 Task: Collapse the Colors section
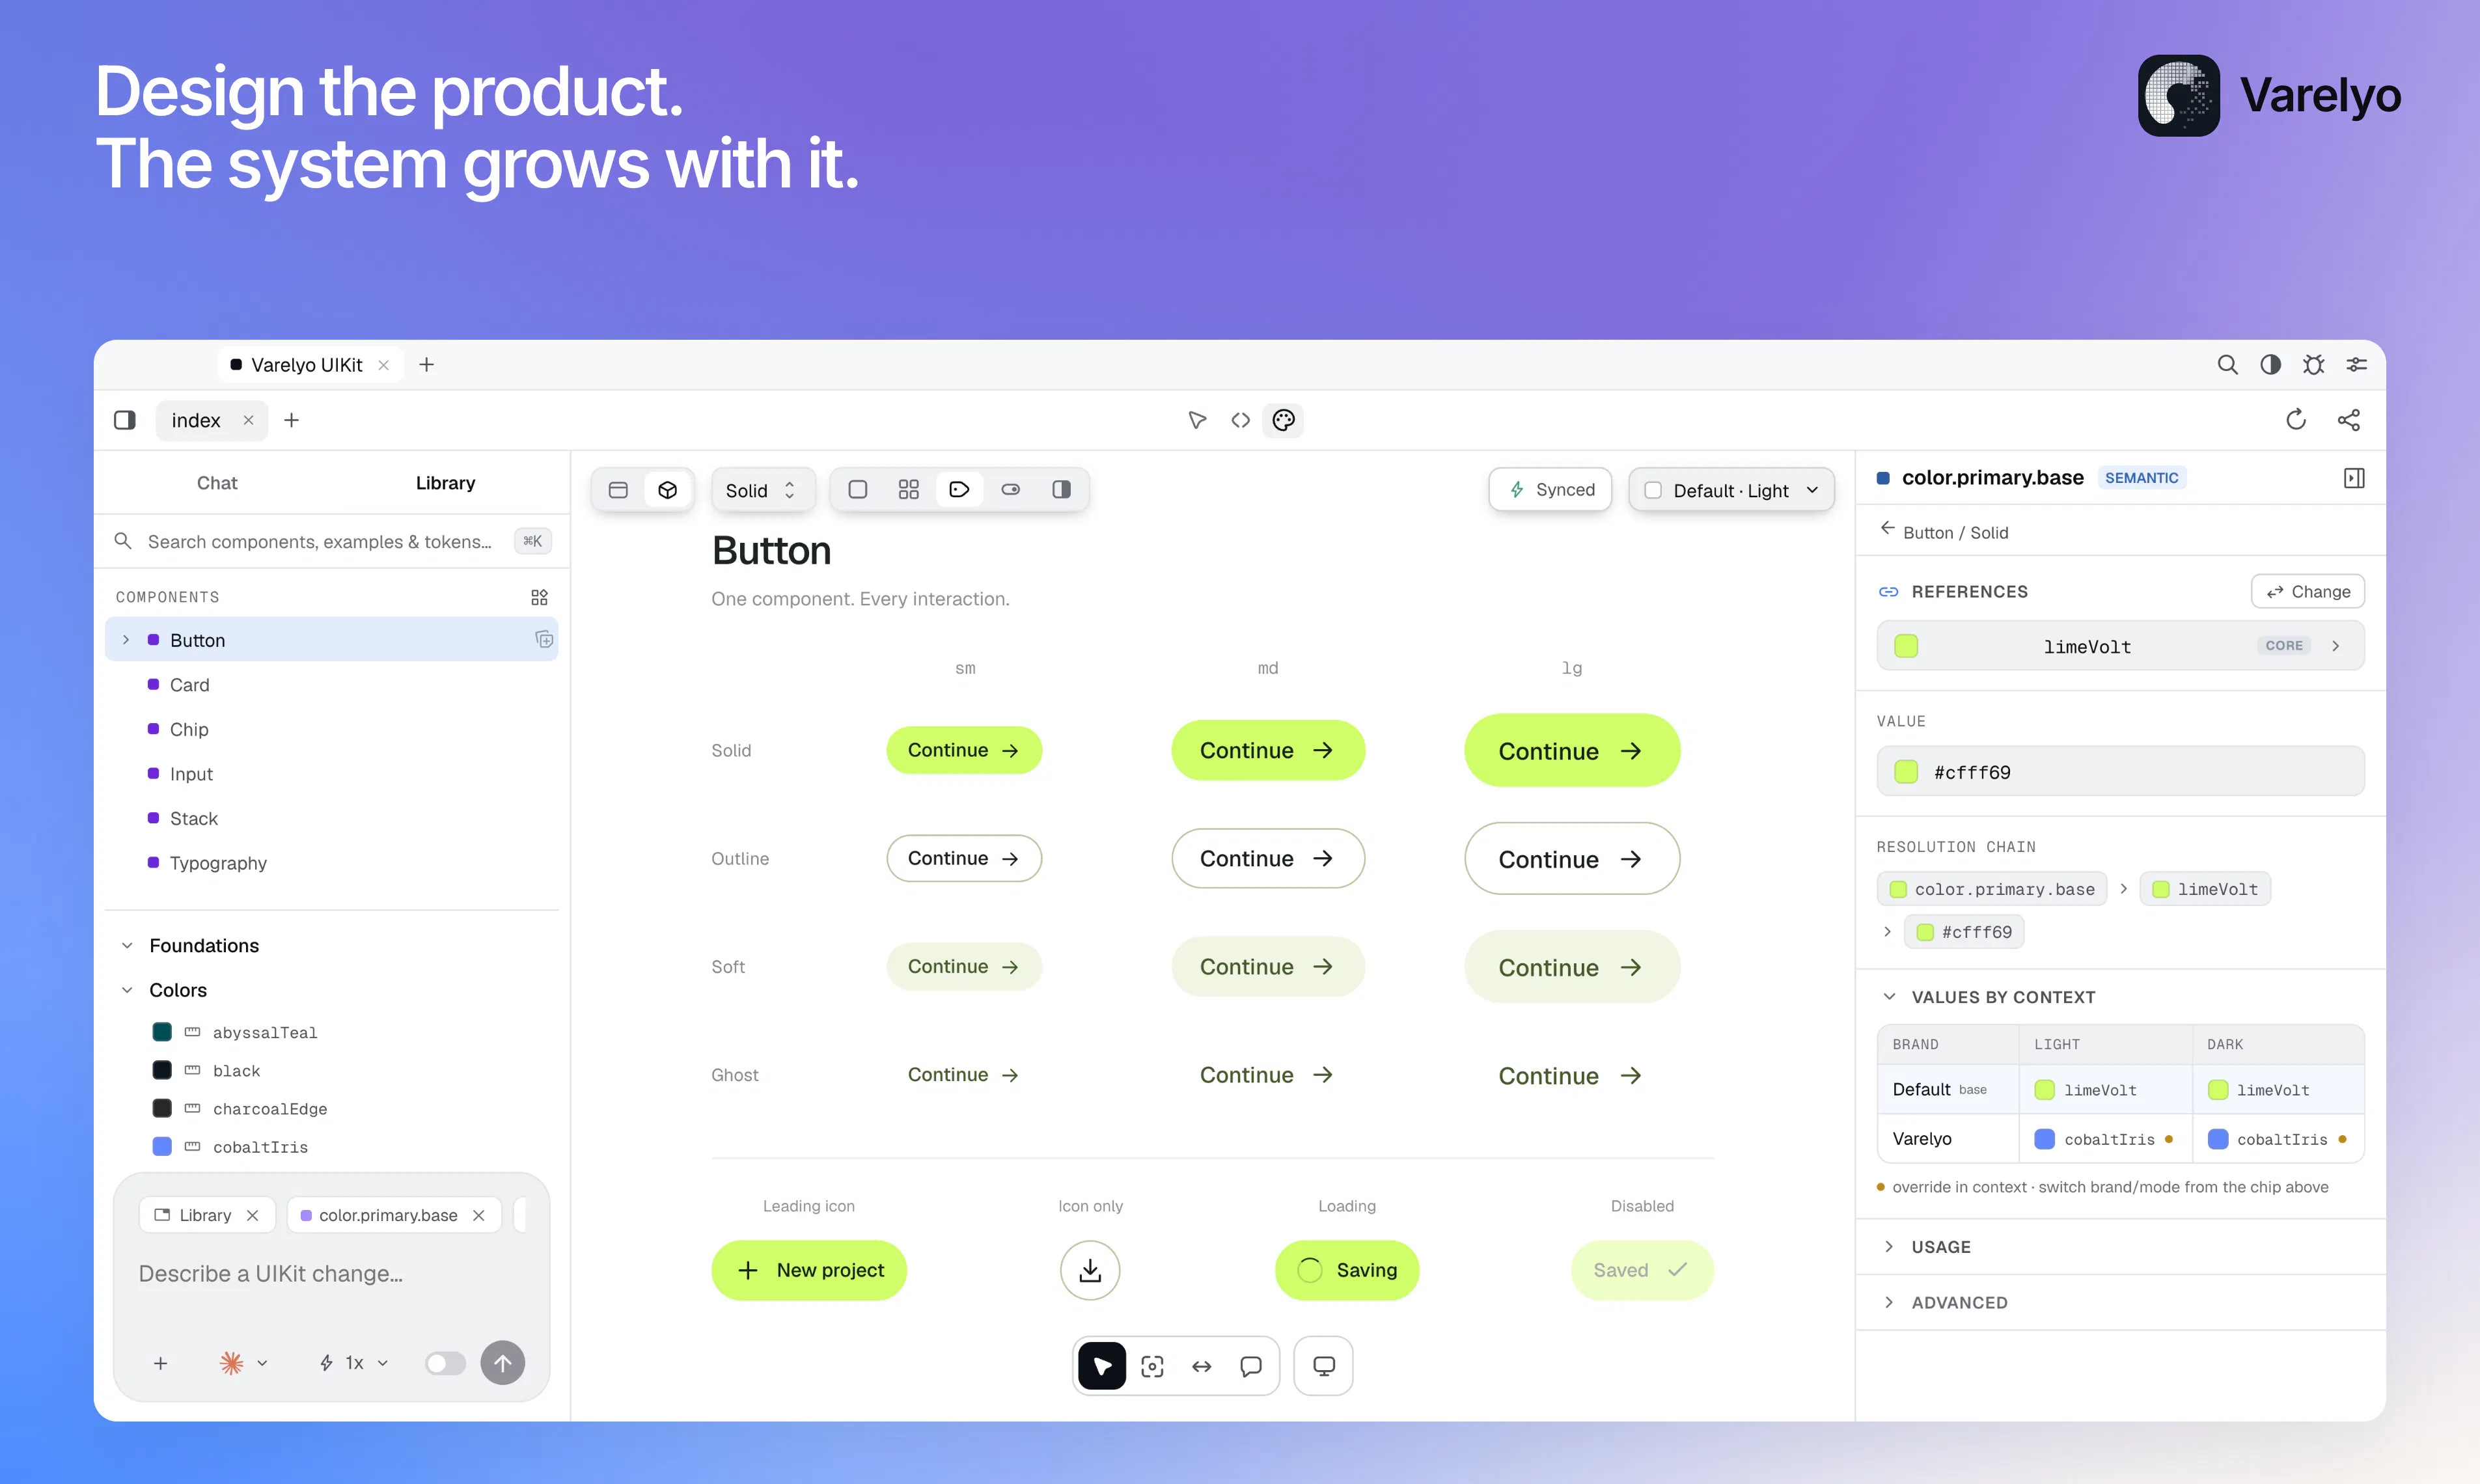tap(127, 990)
